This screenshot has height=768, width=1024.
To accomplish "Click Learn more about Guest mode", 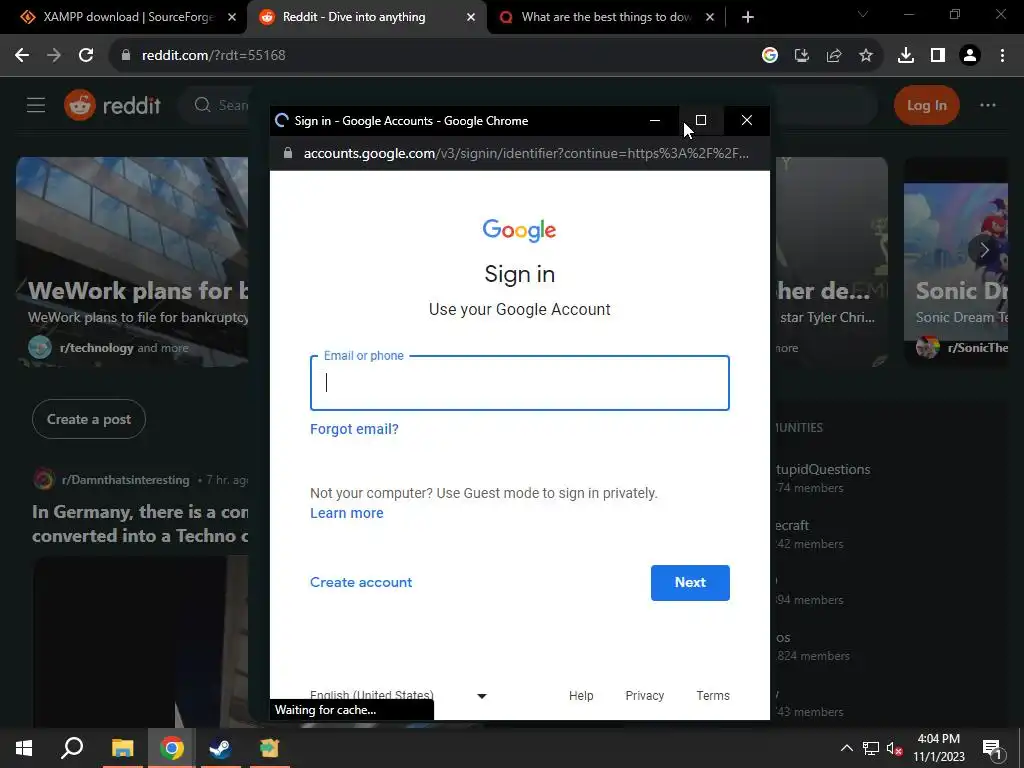I will [x=347, y=513].
